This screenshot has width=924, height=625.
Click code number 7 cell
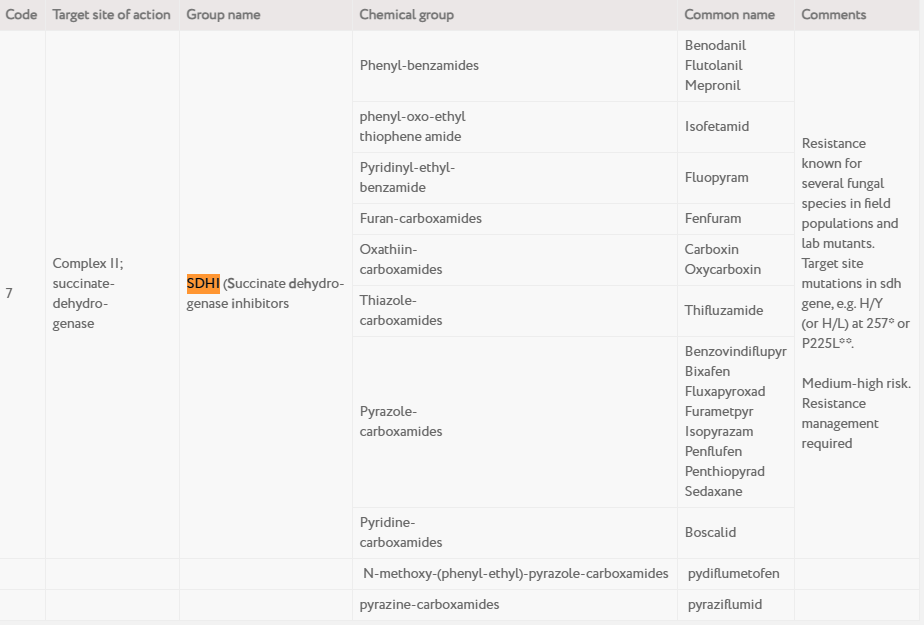(9, 293)
